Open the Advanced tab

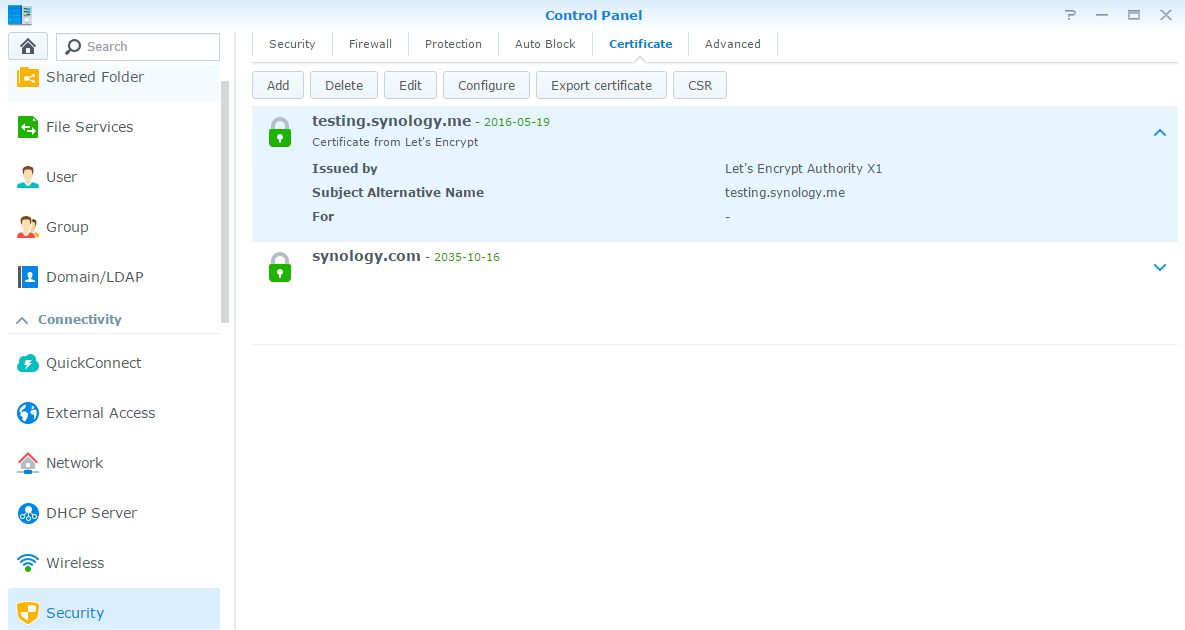coord(732,44)
